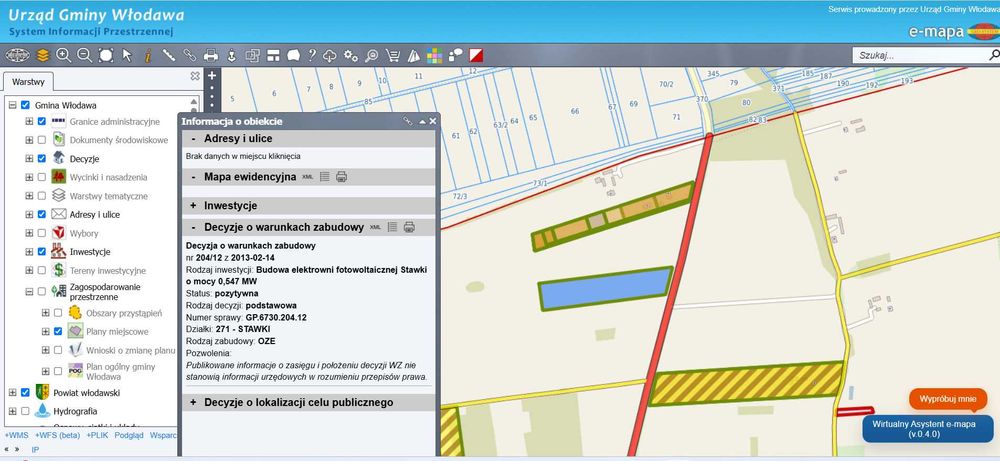The height and width of the screenshot is (461, 1000).
Task: Open the print tool in toolbar
Action: pyautogui.click(x=210, y=55)
